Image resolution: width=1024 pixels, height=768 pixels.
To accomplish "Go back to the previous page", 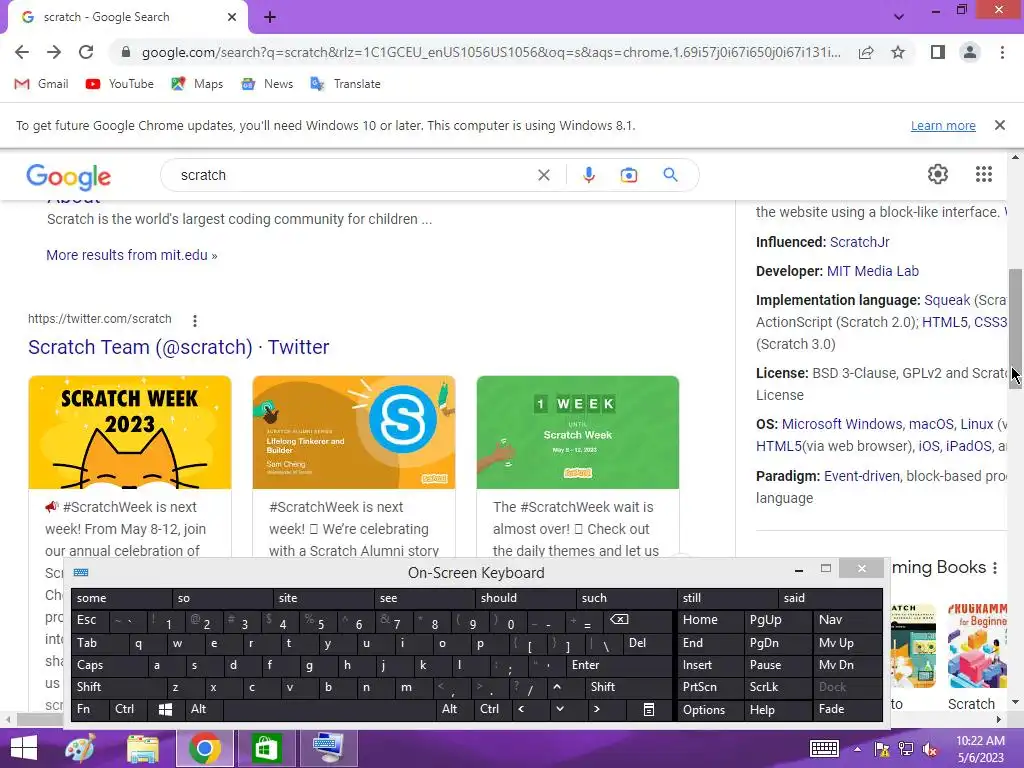I will pyautogui.click(x=22, y=52).
